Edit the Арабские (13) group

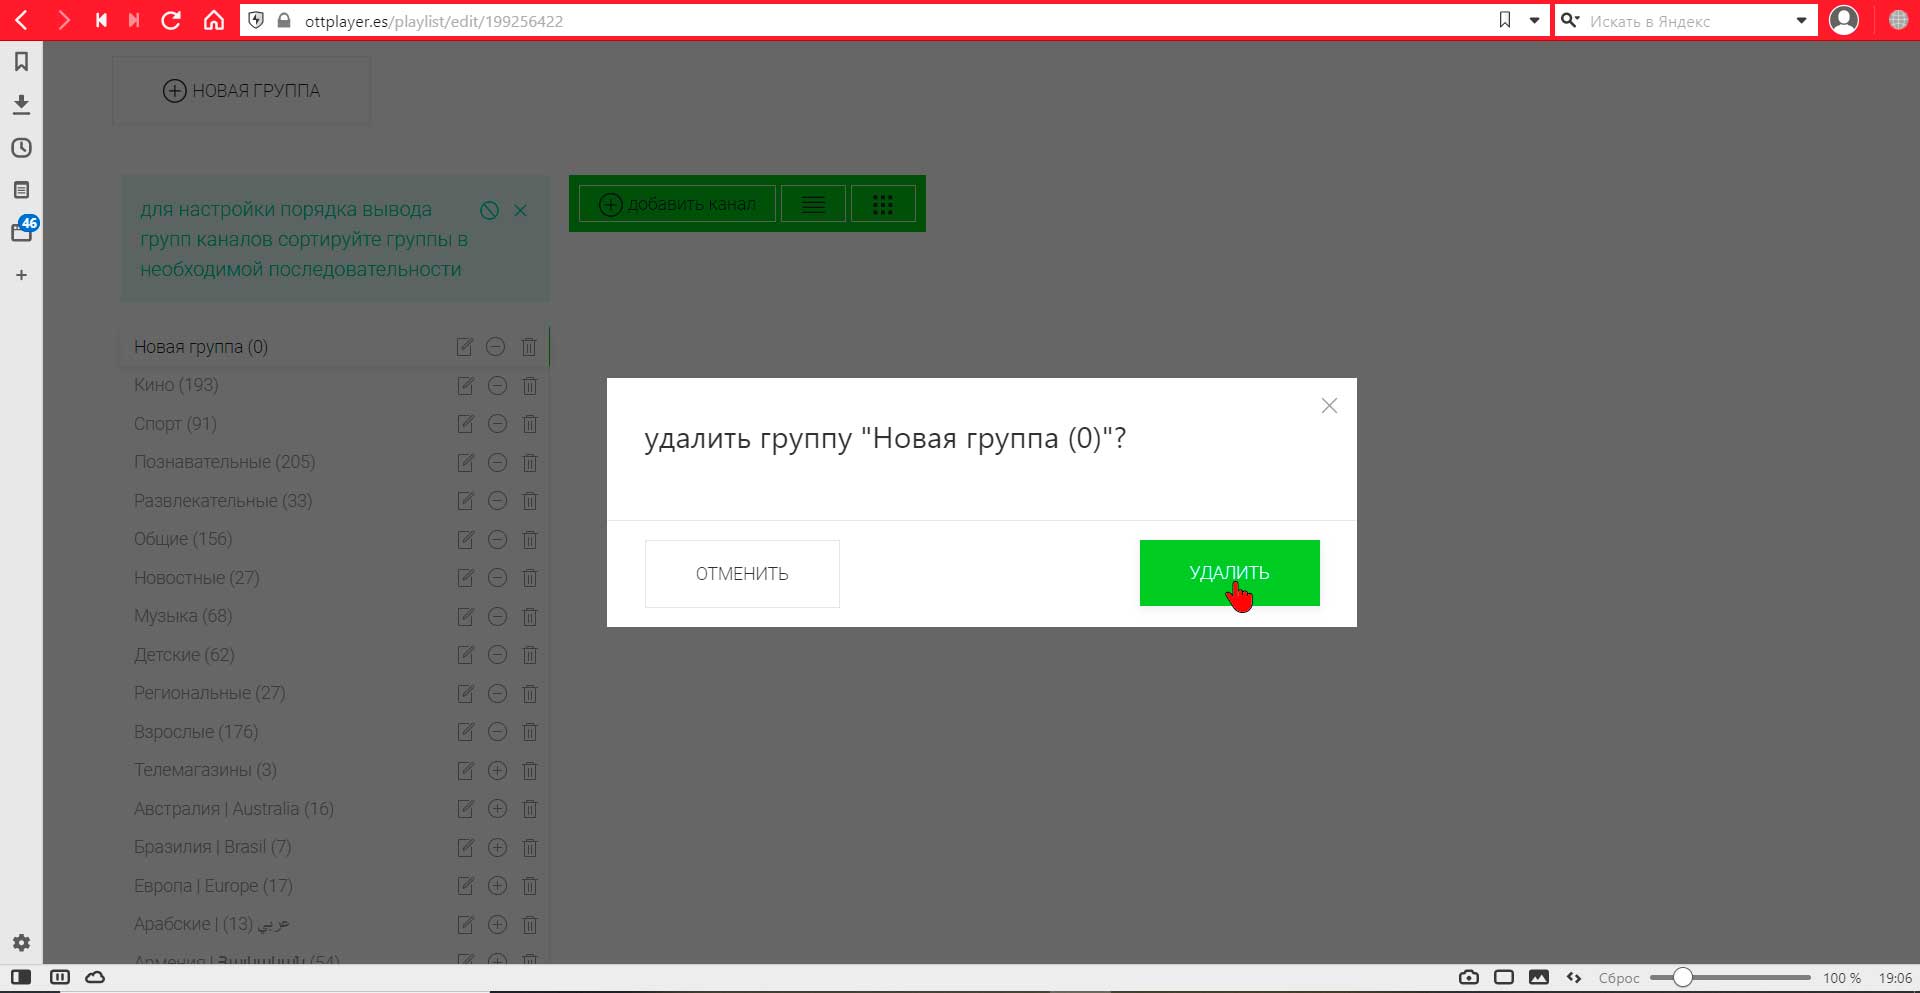465,924
